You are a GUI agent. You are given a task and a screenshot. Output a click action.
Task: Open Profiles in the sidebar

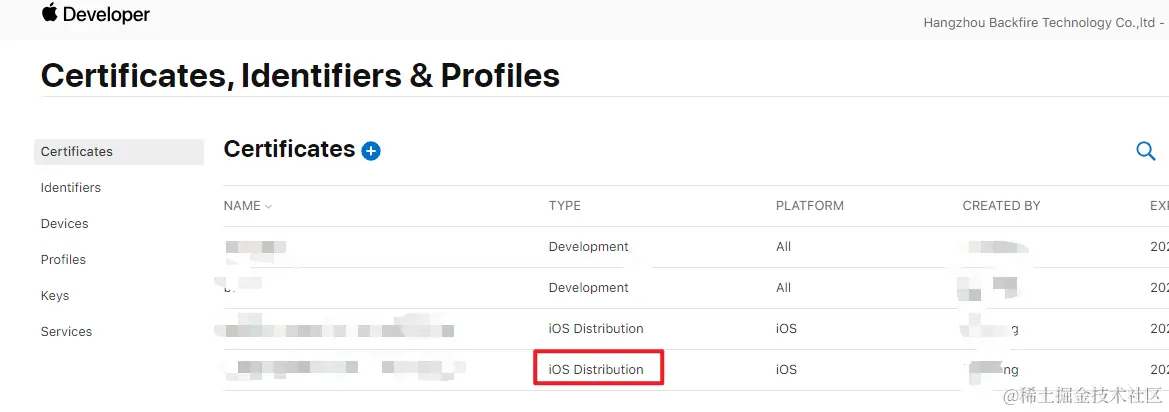(63, 259)
